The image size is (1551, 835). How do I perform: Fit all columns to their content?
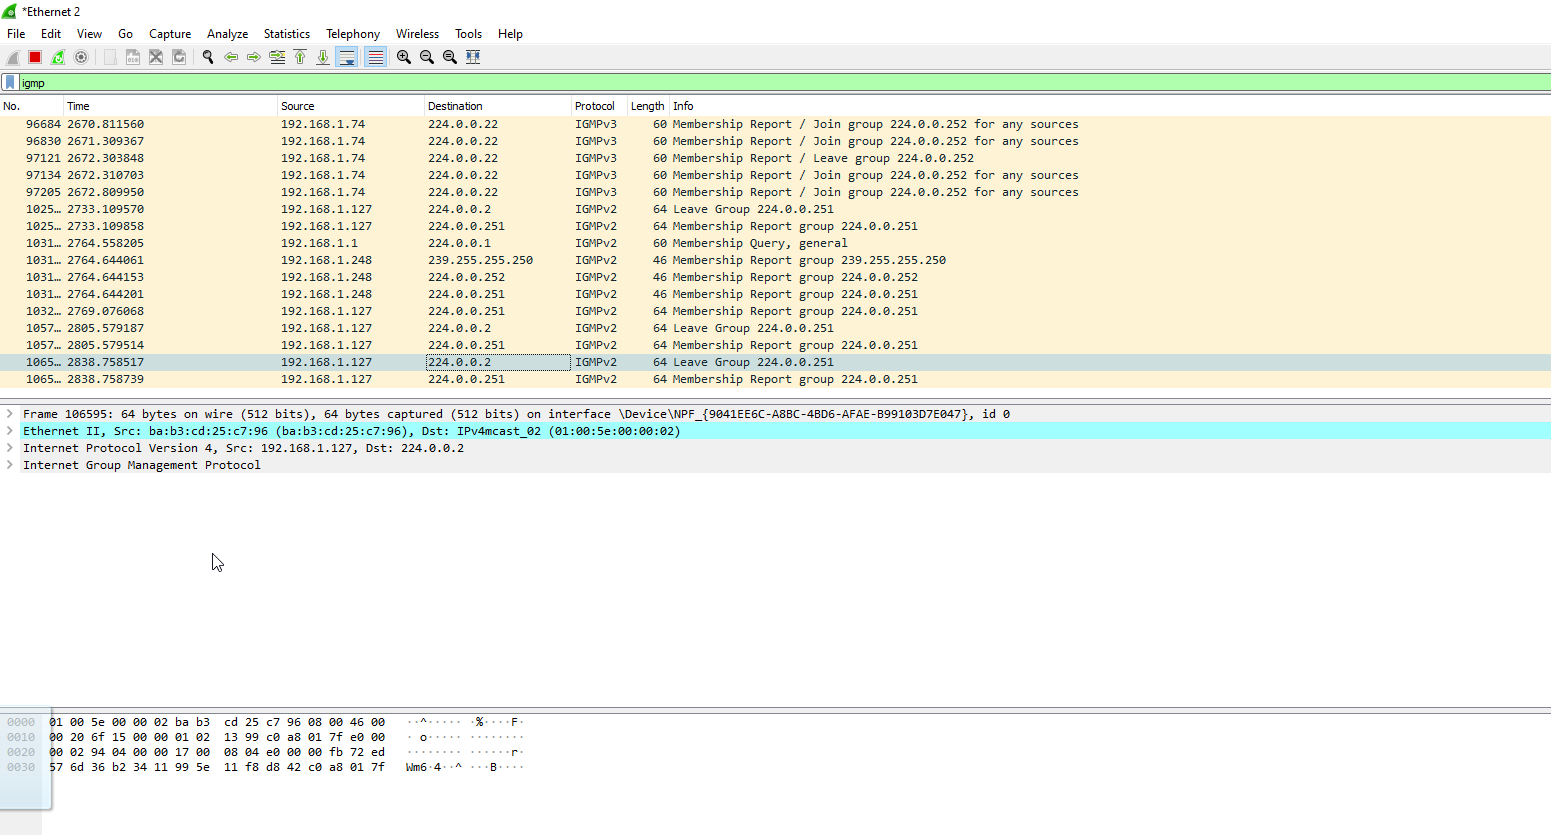(473, 57)
